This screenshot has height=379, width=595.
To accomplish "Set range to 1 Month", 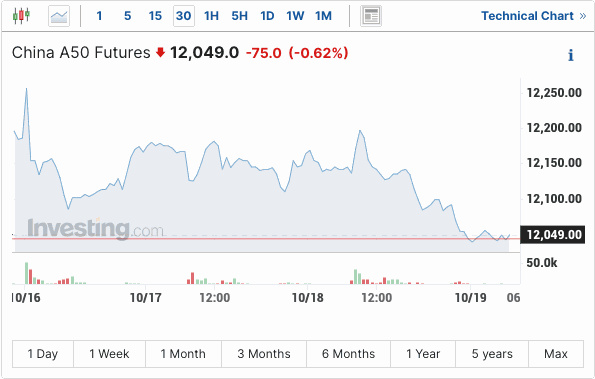I will (x=183, y=354).
